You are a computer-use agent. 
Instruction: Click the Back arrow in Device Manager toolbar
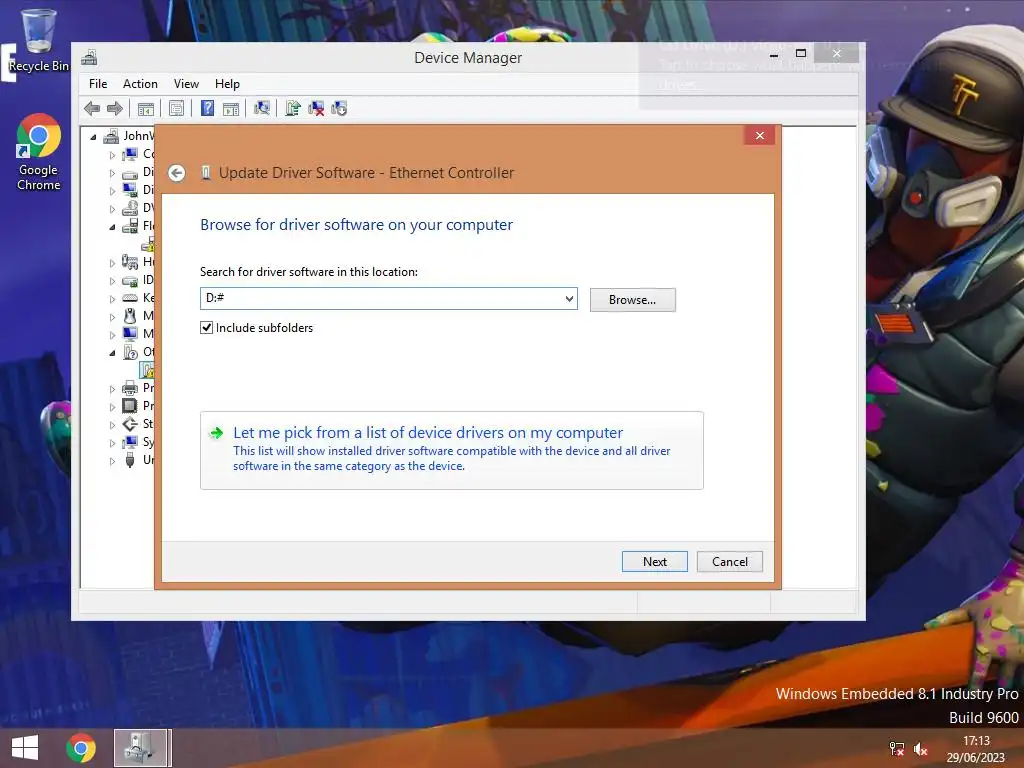coord(92,108)
